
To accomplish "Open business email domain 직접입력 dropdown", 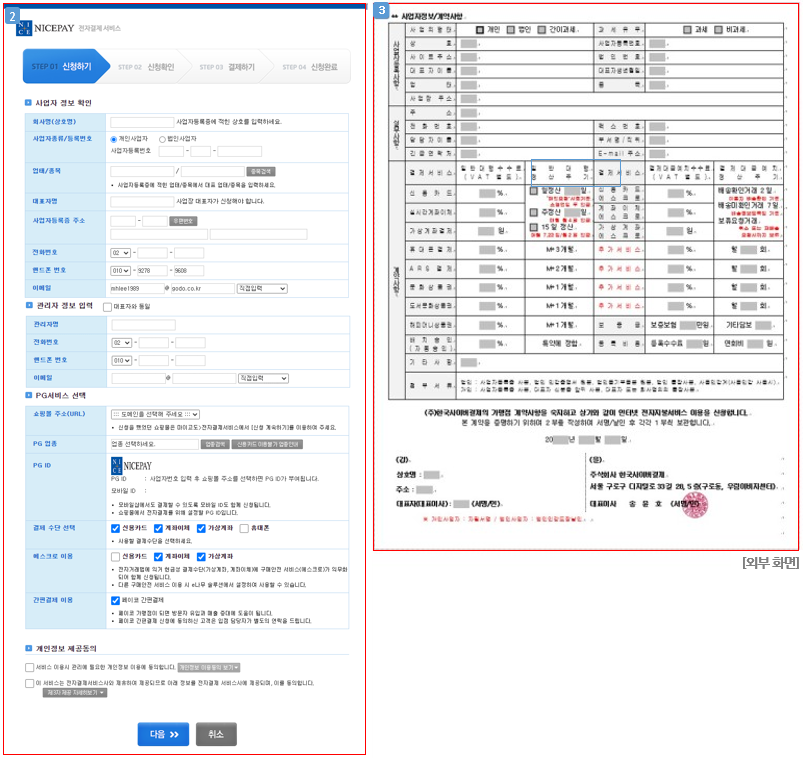I will pos(262,289).
